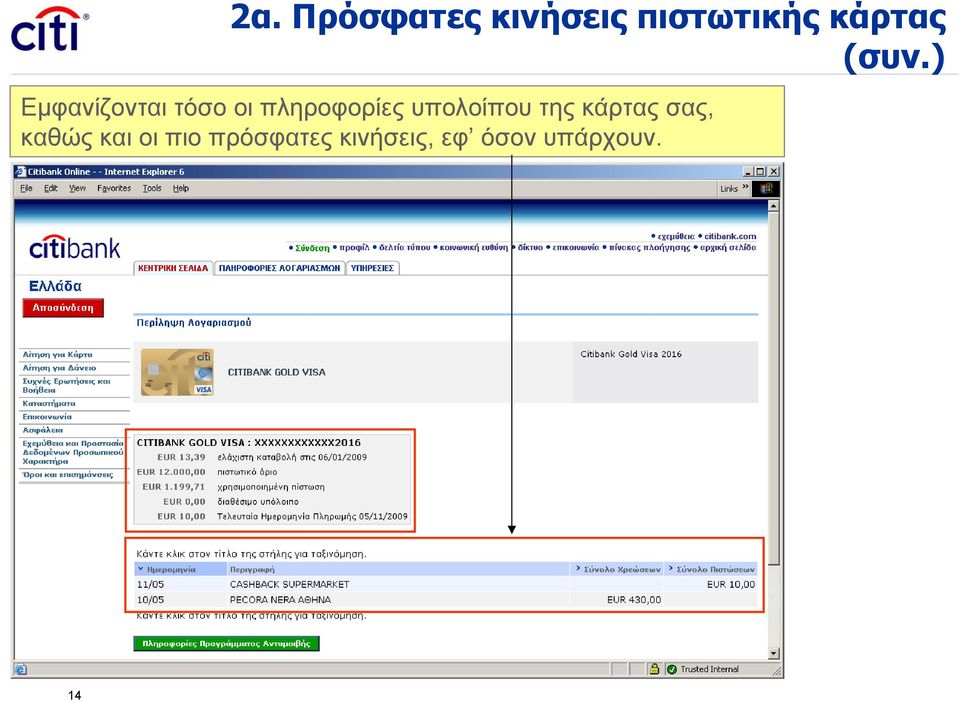Click the vertical scrollbar thumb

[773, 387]
